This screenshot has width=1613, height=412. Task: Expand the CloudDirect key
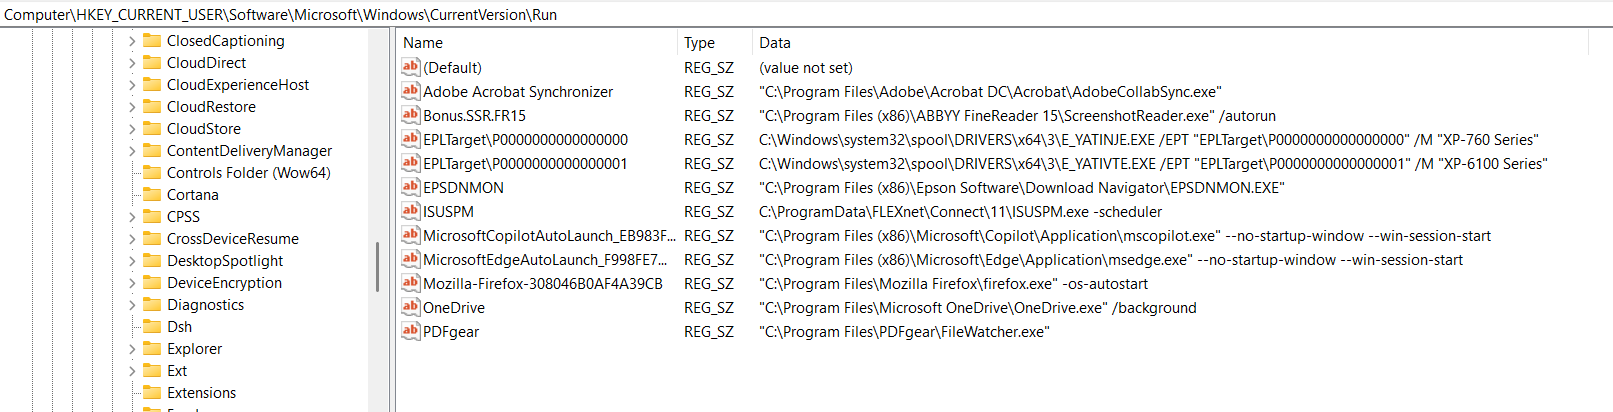click(132, 63)
